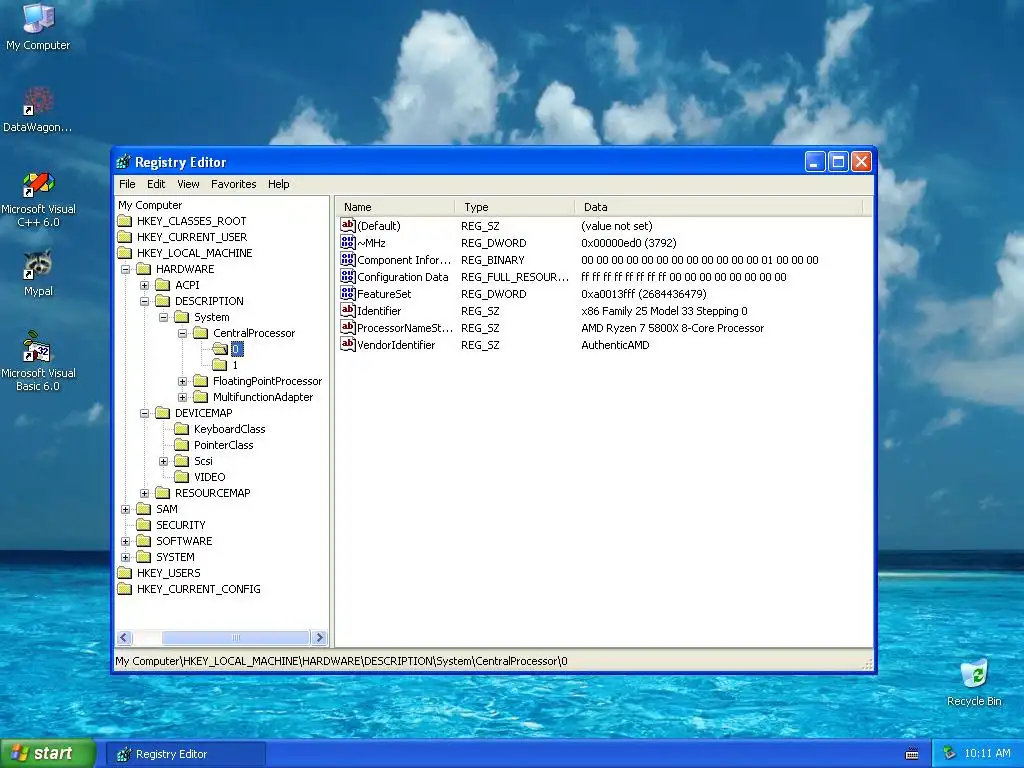Collapse the CentralProcessor key

(x=182, y=333)
